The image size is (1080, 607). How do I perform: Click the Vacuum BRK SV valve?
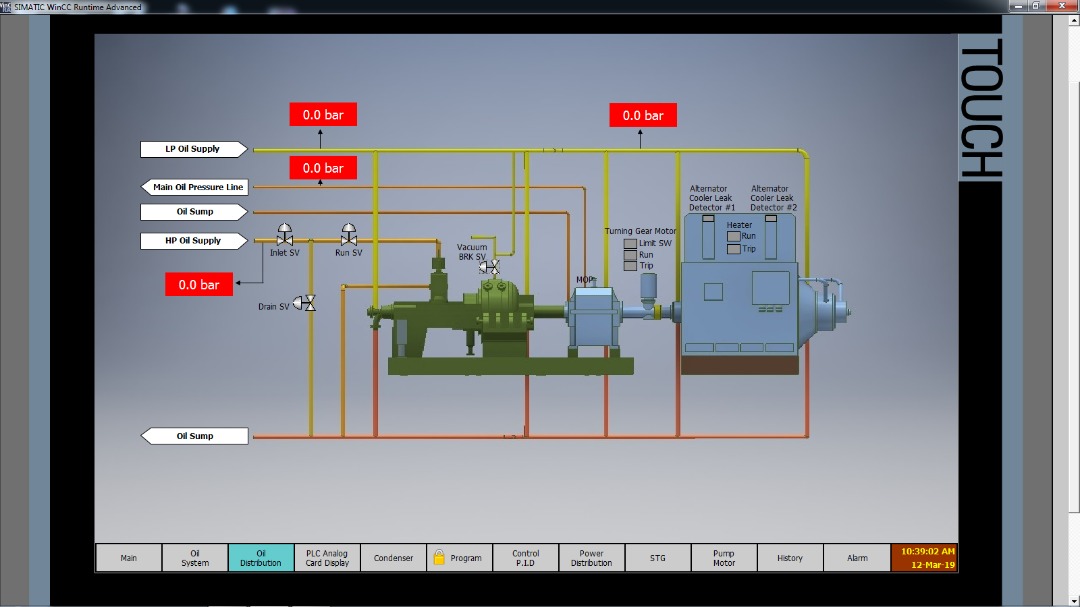[490, 266]
